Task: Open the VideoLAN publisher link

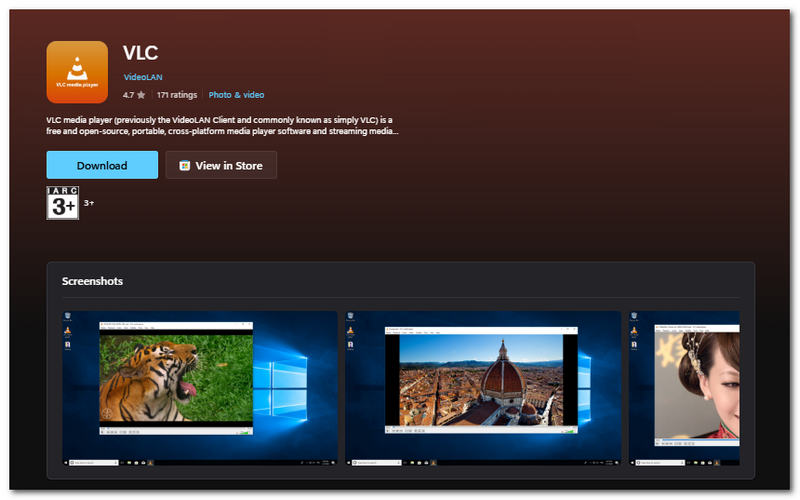Action: (x=143, y=77)
